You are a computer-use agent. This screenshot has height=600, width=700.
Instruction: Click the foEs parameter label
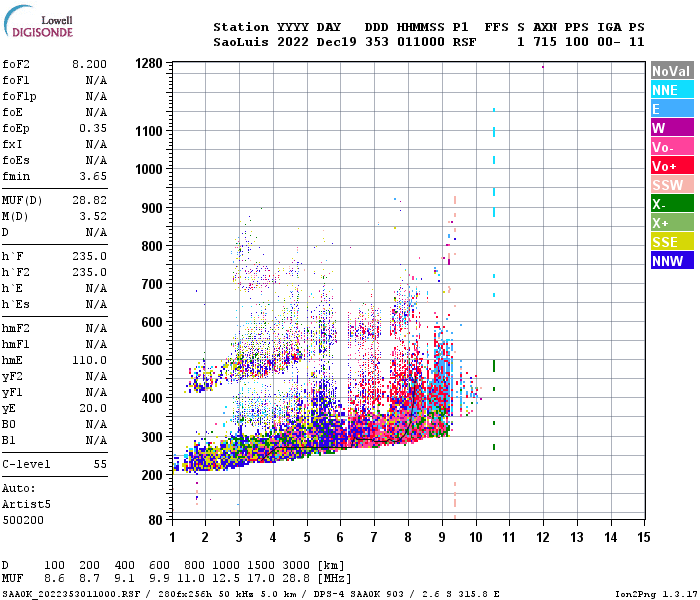16,160
